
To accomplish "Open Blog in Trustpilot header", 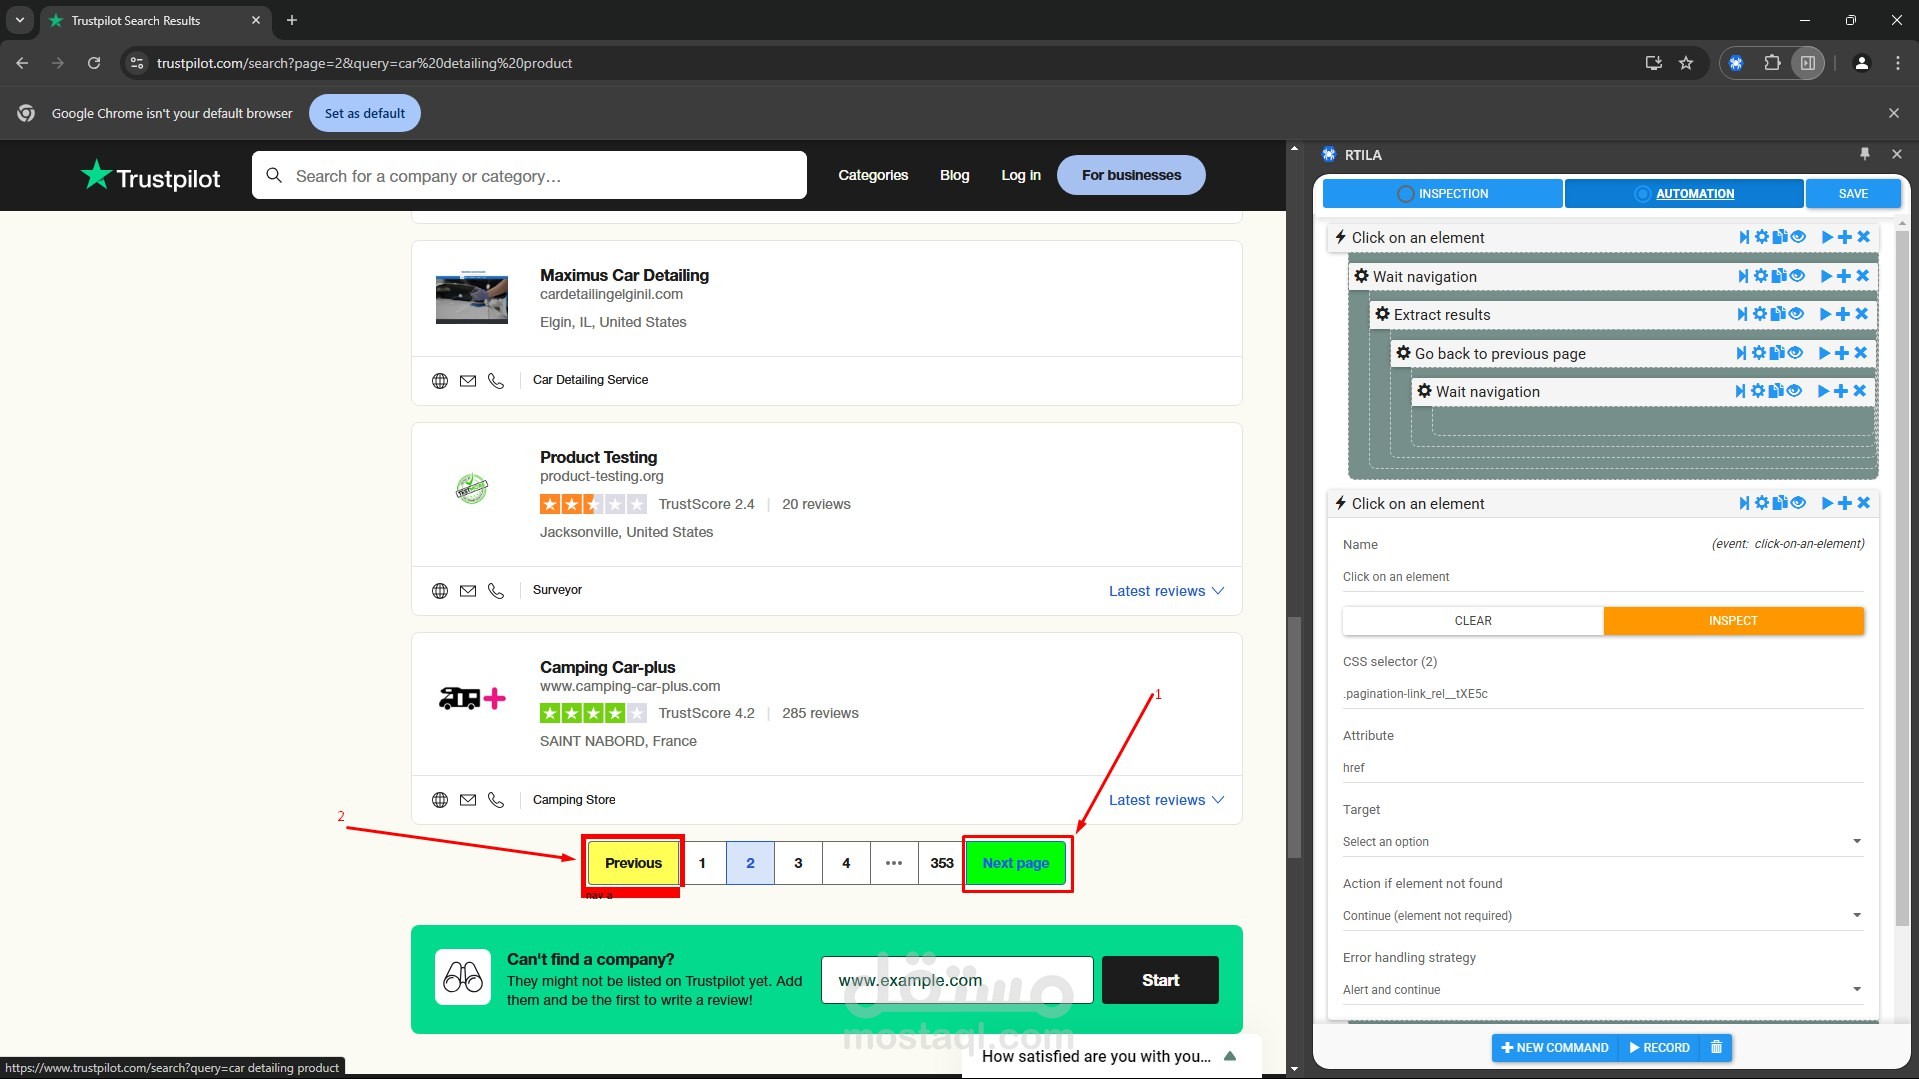I will click(954, 175).
